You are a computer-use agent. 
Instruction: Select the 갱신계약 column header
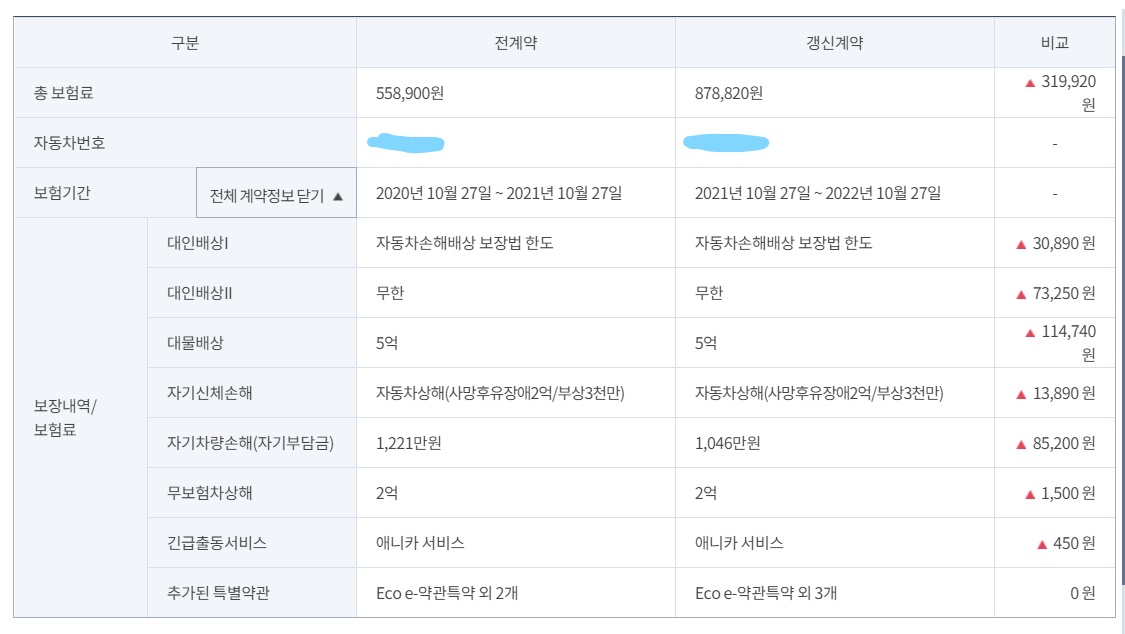pos(834,43)
